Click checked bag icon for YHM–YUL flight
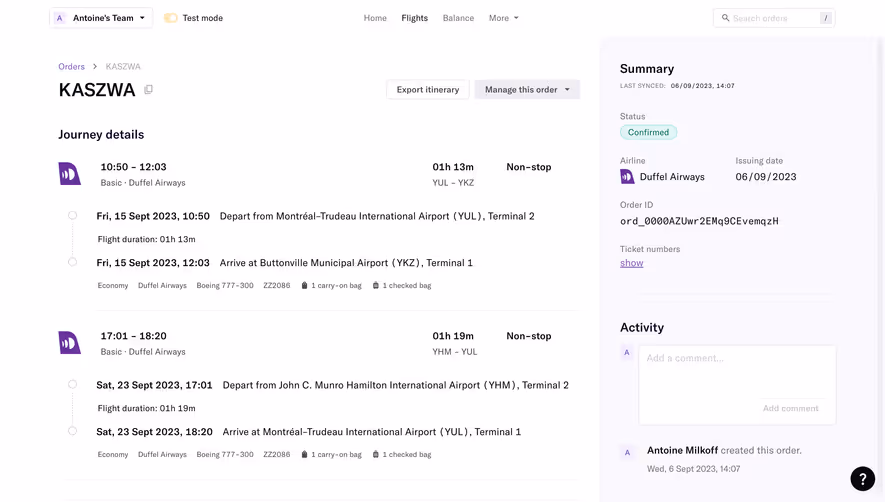 coord(375,454)
